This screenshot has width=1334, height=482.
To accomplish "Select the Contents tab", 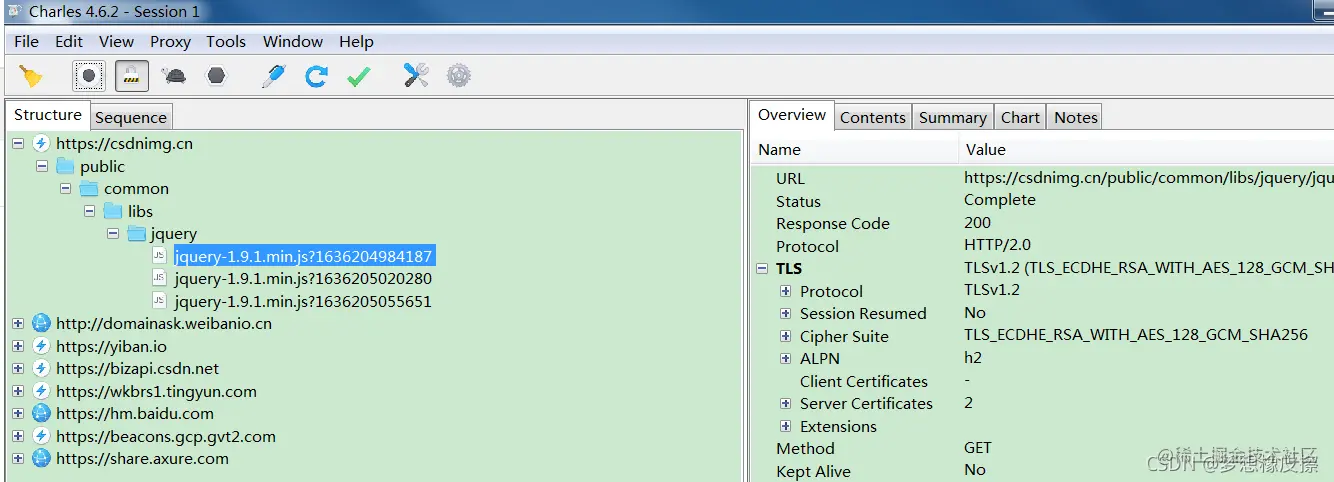I will 873,117.
